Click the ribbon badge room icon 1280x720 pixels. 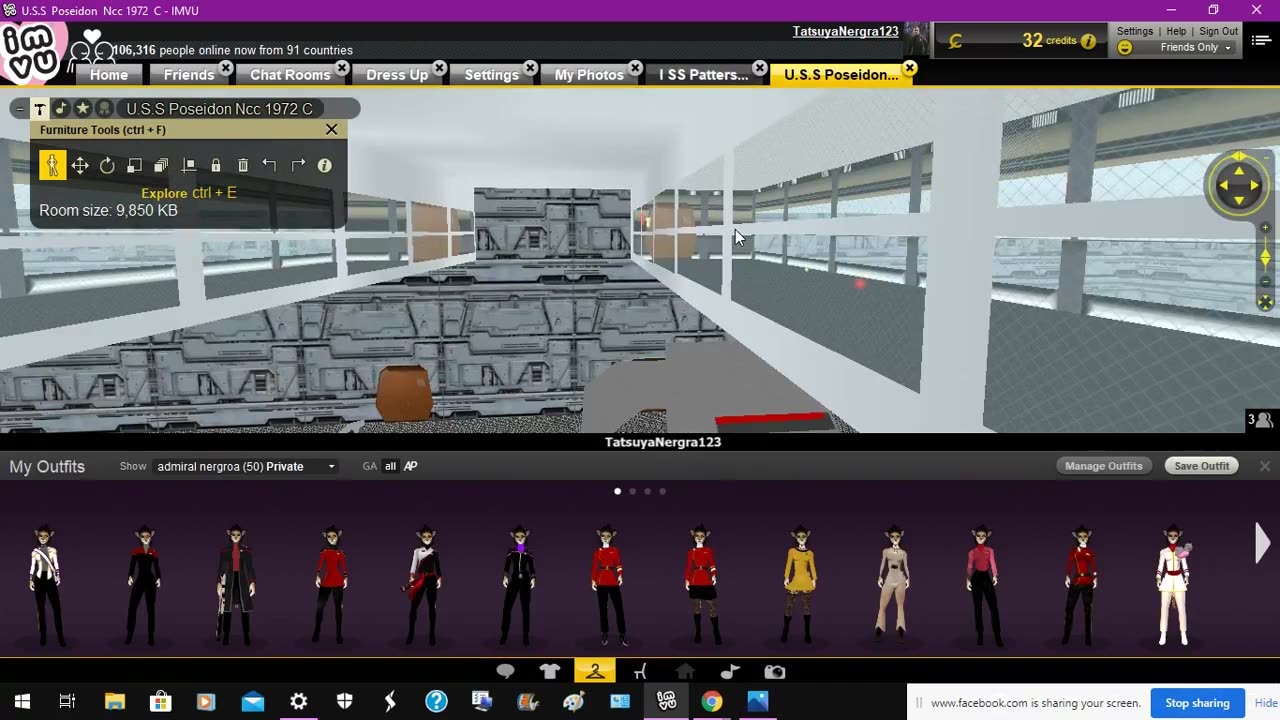tap(104, 108)
